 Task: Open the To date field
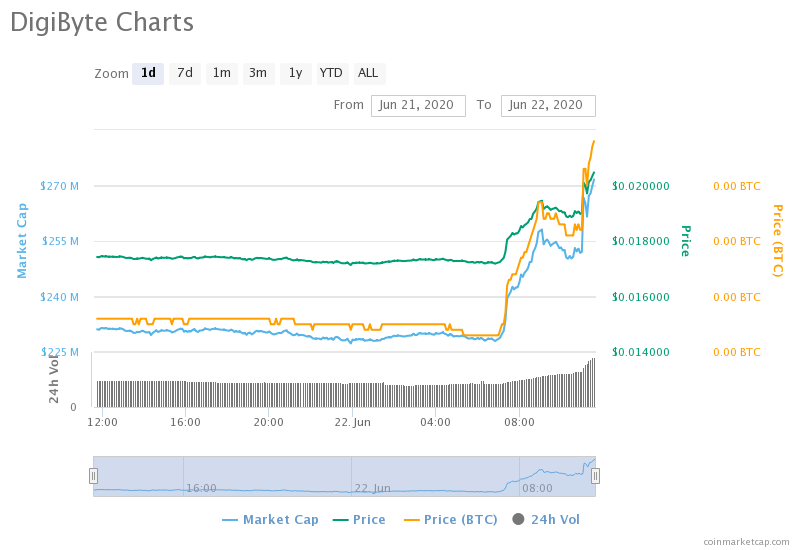point(548,106)
